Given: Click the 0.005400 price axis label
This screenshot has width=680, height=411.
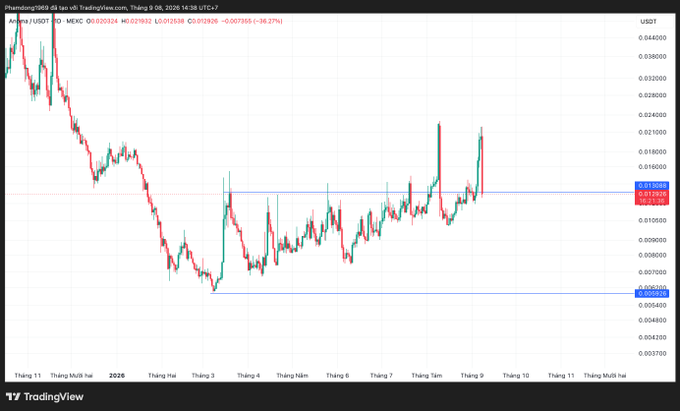Looking at the screenshot, I should coord(652,305).
